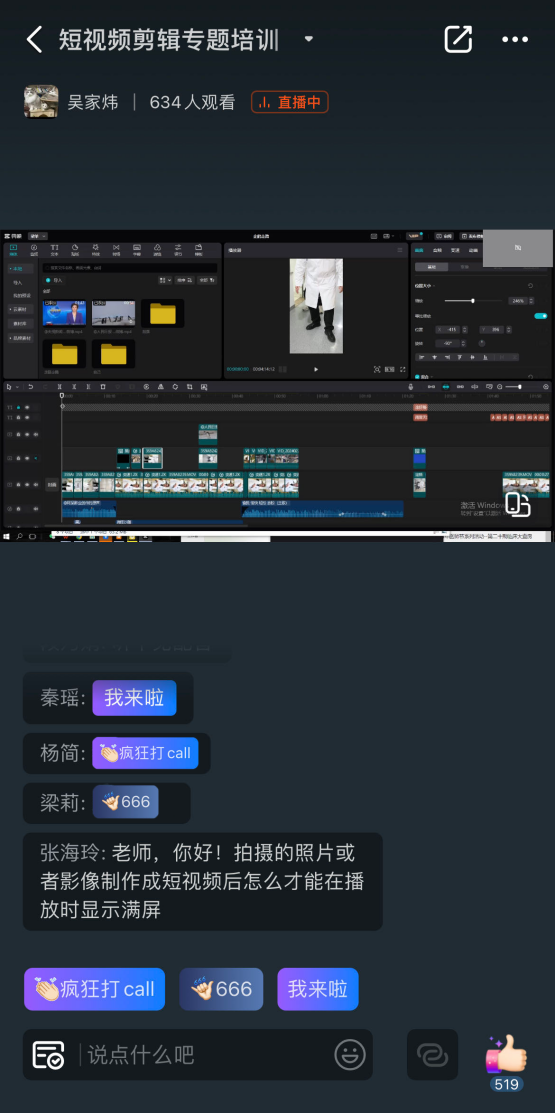Viewport: 556px width, 1114px height.
Task: Tap the note-with-checkmark icon beside the comment box
Action: pyautogui.click(x=49, y=1055)
